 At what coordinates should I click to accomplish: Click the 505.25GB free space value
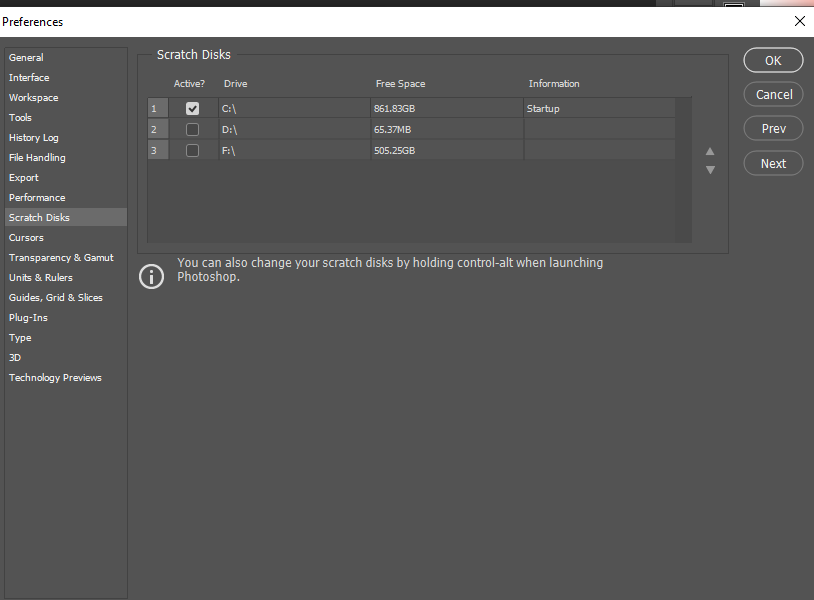coord(394,151)
